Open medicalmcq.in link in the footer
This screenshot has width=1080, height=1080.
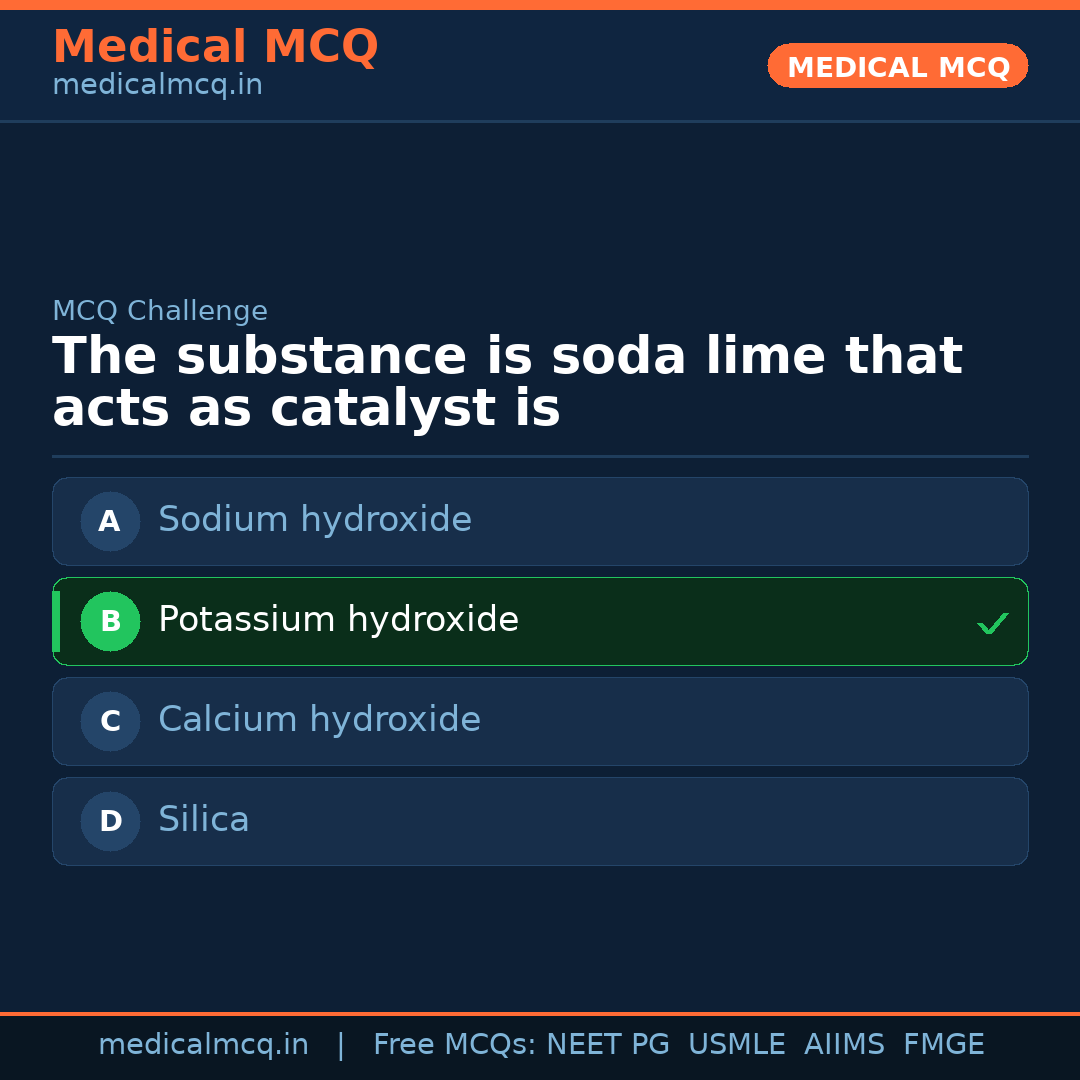pos(203,1045)
